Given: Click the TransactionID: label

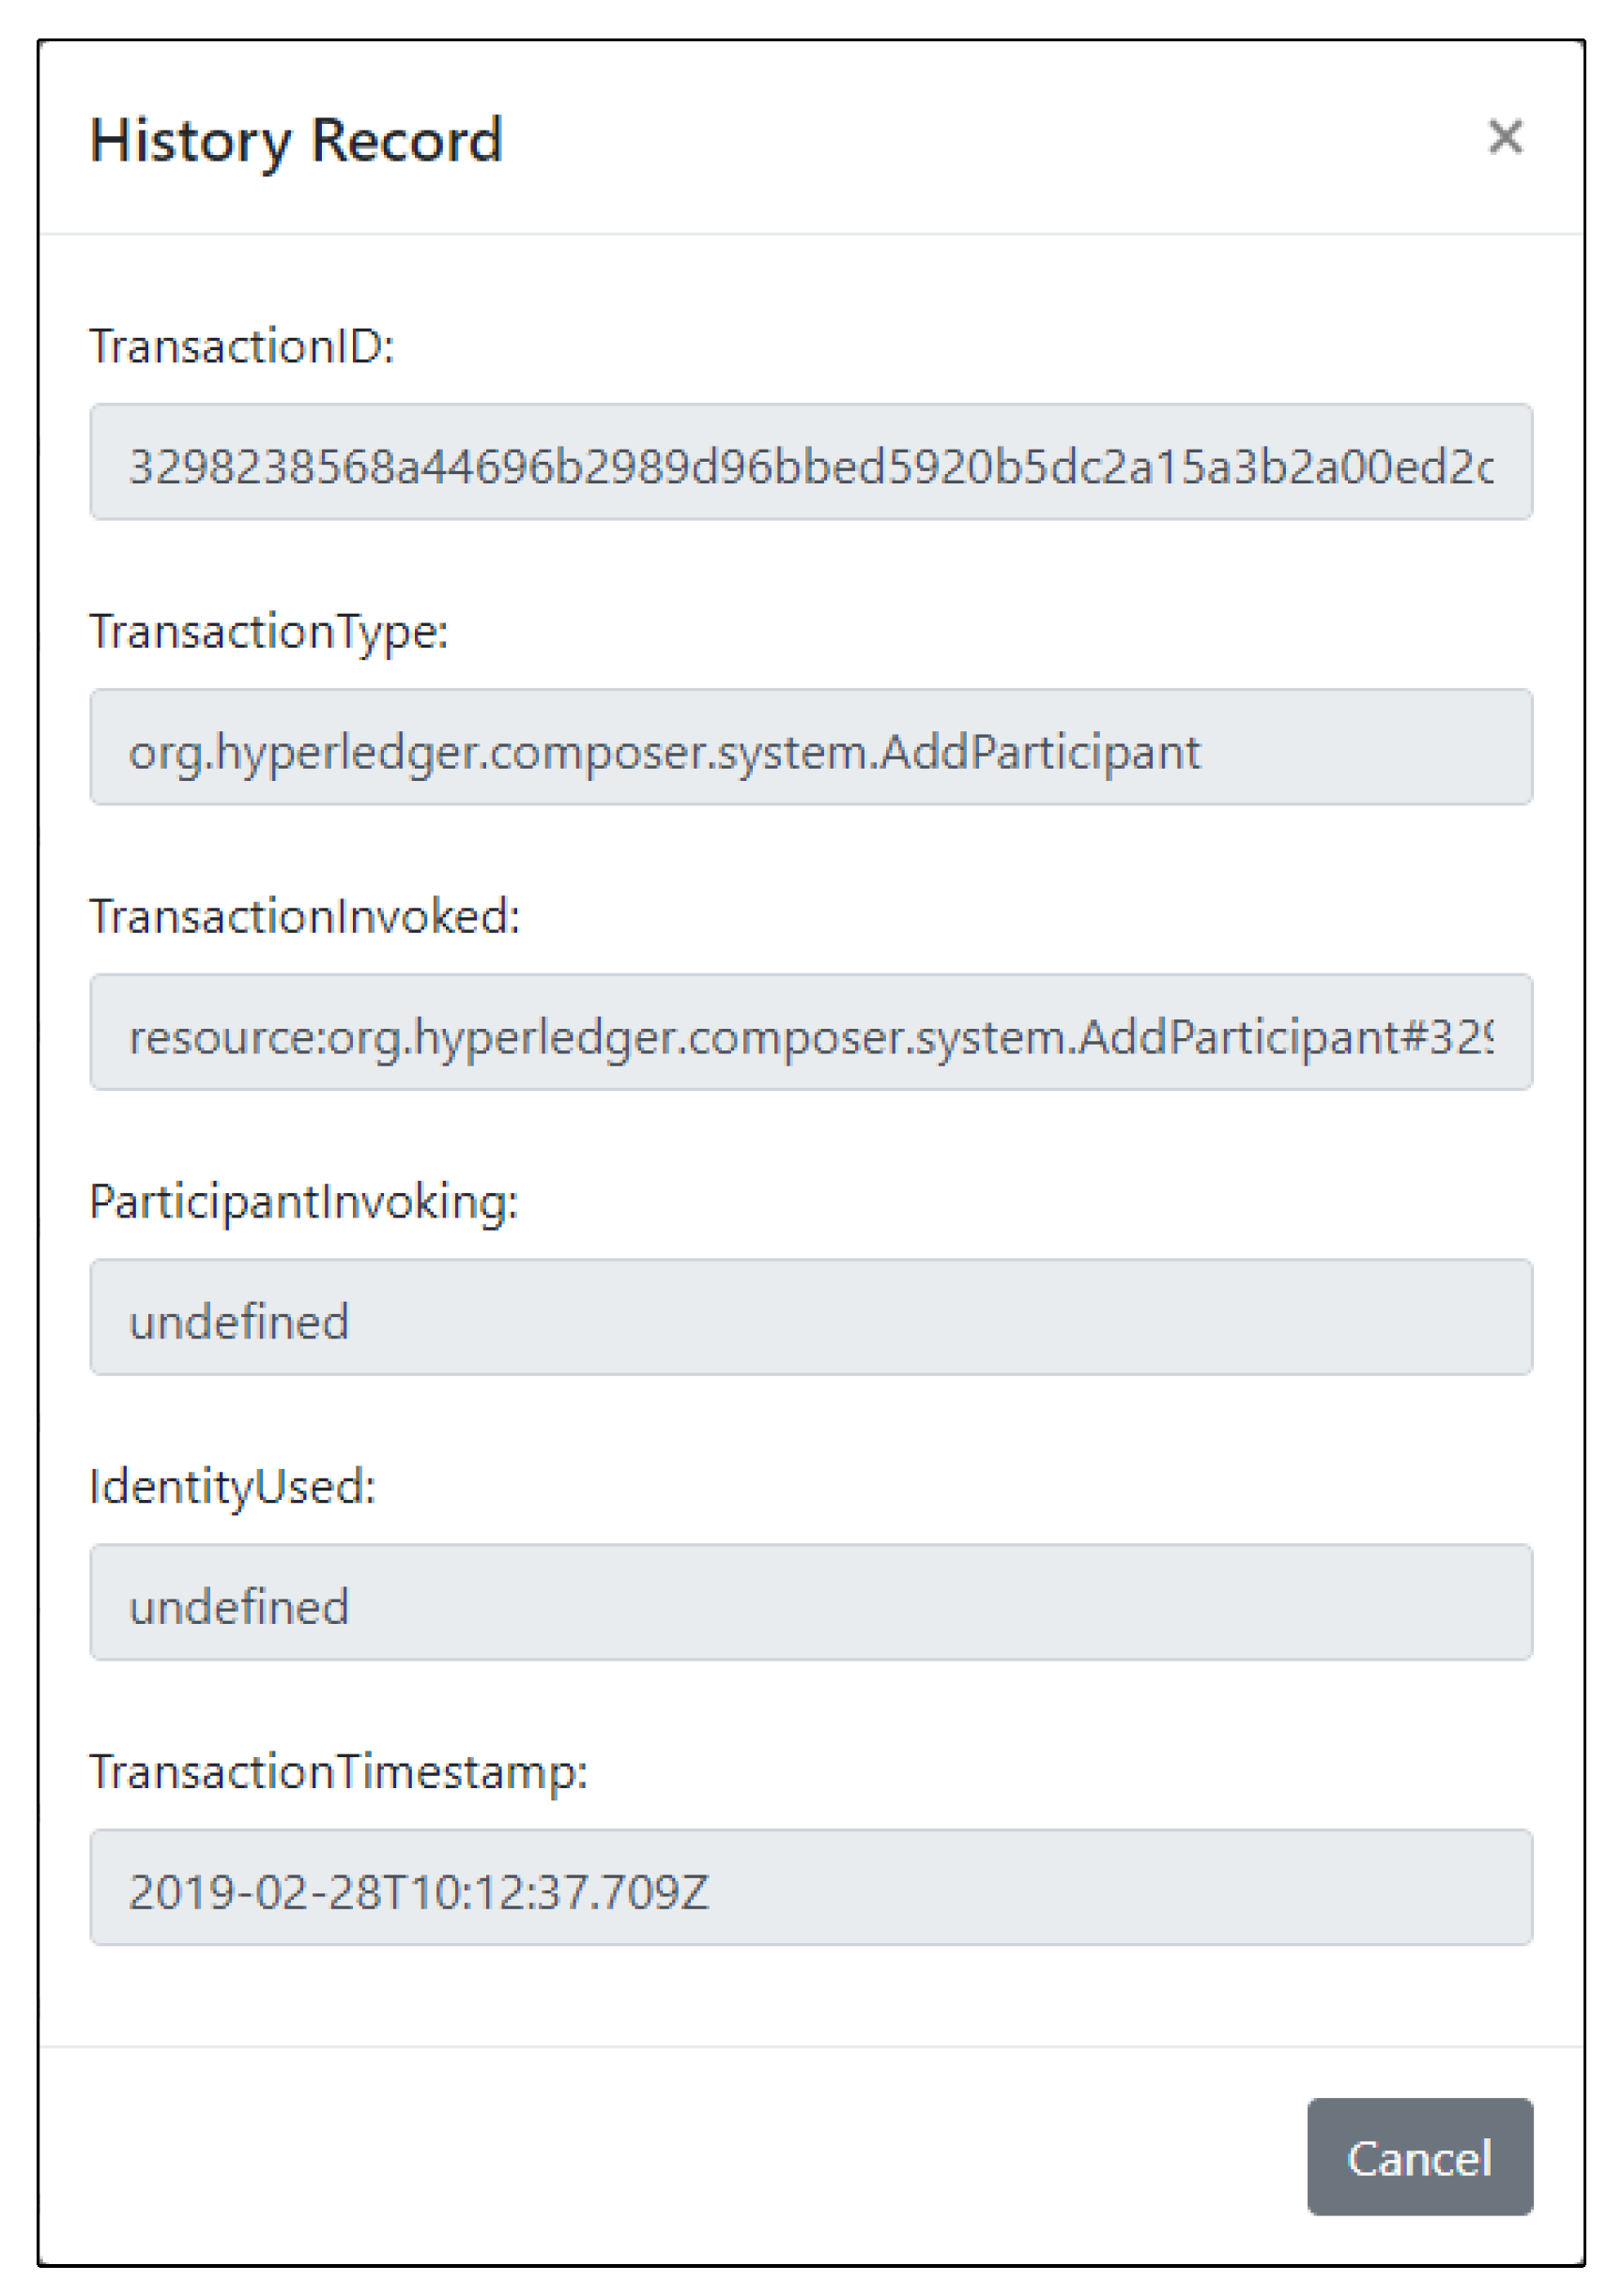Looking at the screenshot, I should point(242,347).
